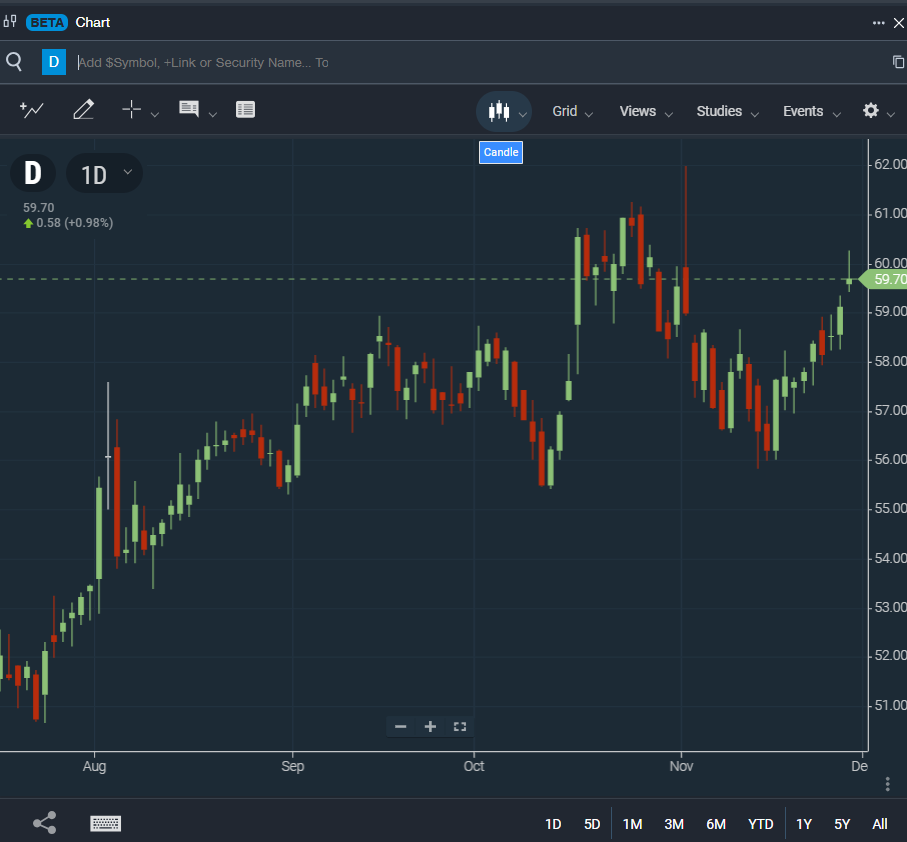Show keyboard shortcuts icon
The image size is (907, 842).
[105, 823]
